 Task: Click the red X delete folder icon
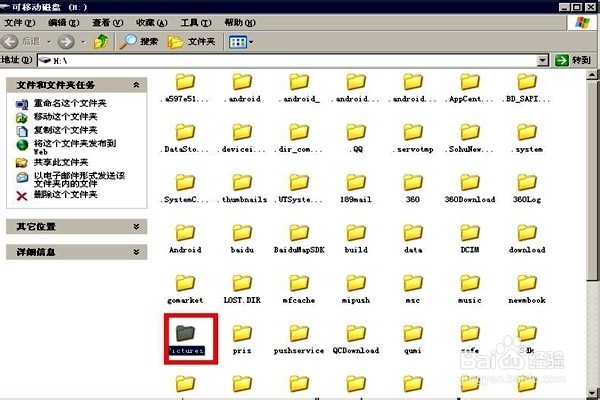(22, 196)
